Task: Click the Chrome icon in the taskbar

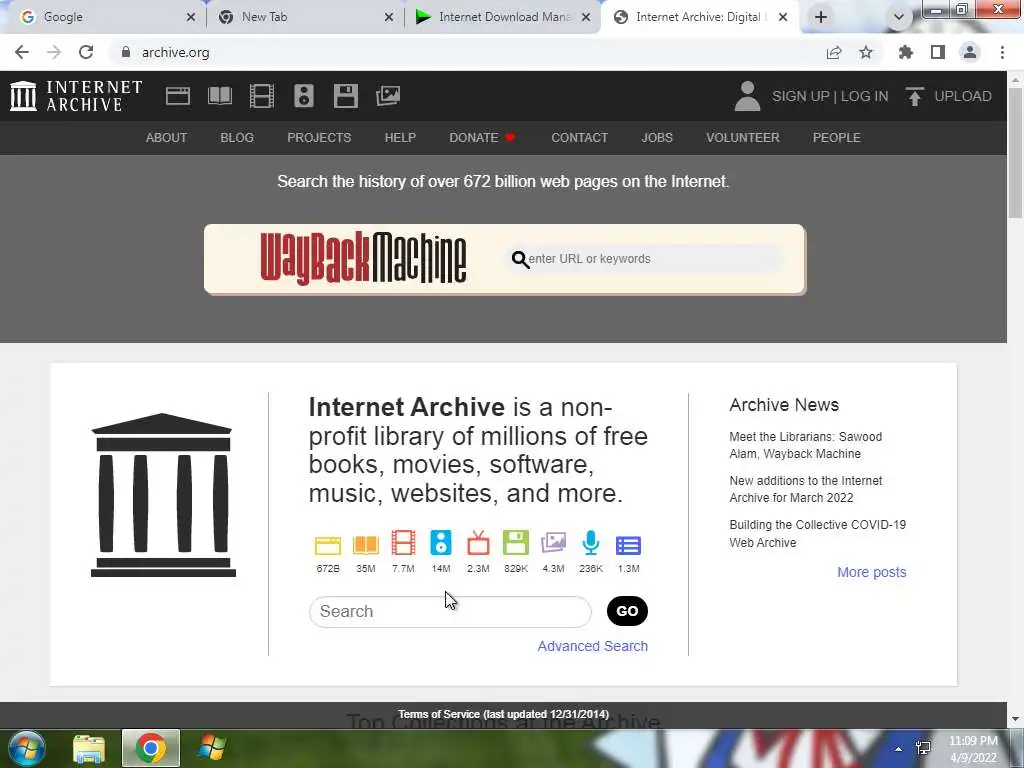Action: point(151,748)
